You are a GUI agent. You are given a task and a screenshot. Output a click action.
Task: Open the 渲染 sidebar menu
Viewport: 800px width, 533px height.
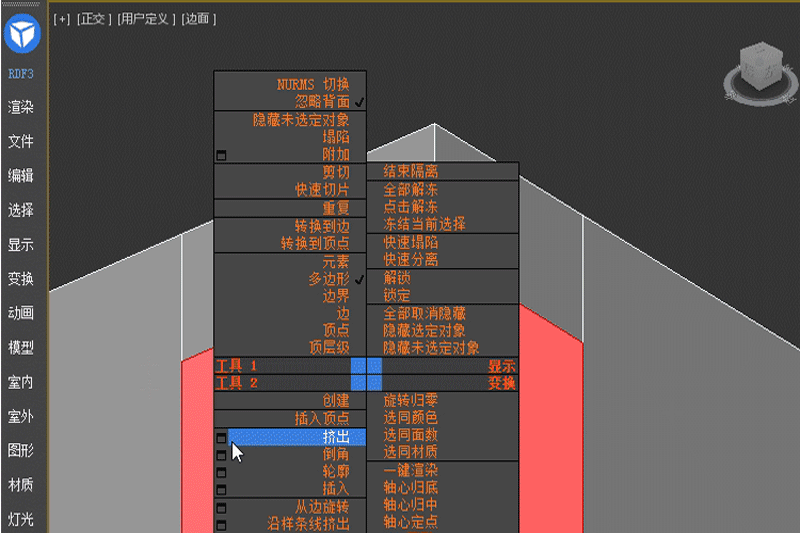tap(21, 107)
